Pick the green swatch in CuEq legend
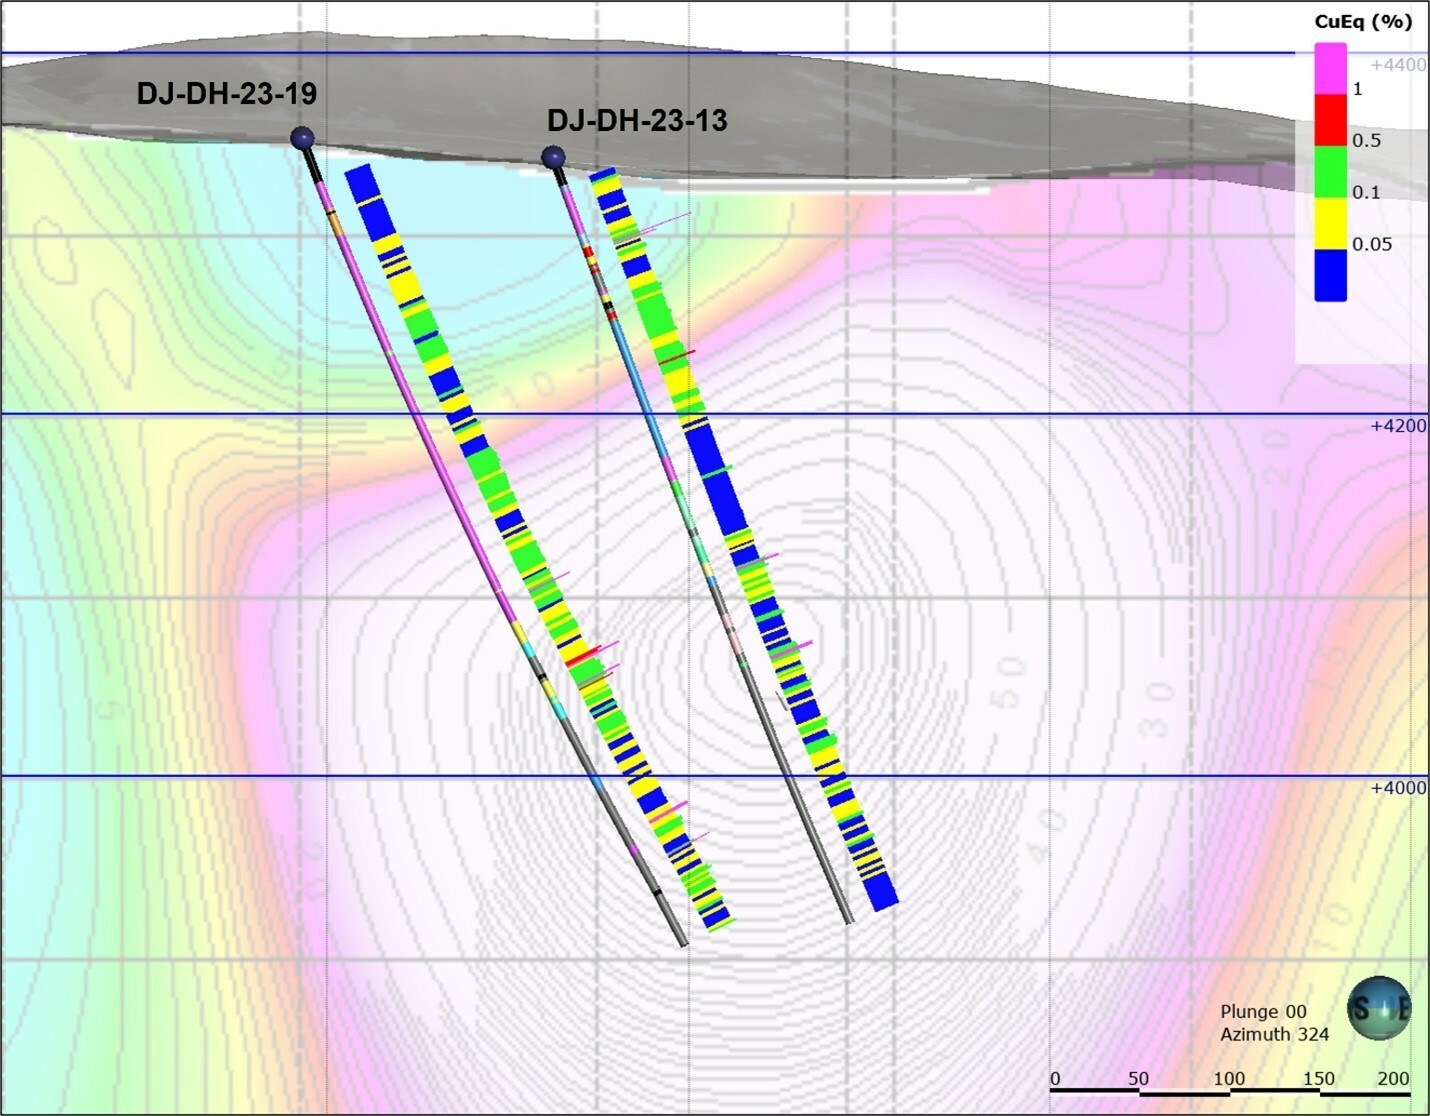 [x=1330, y=173]
